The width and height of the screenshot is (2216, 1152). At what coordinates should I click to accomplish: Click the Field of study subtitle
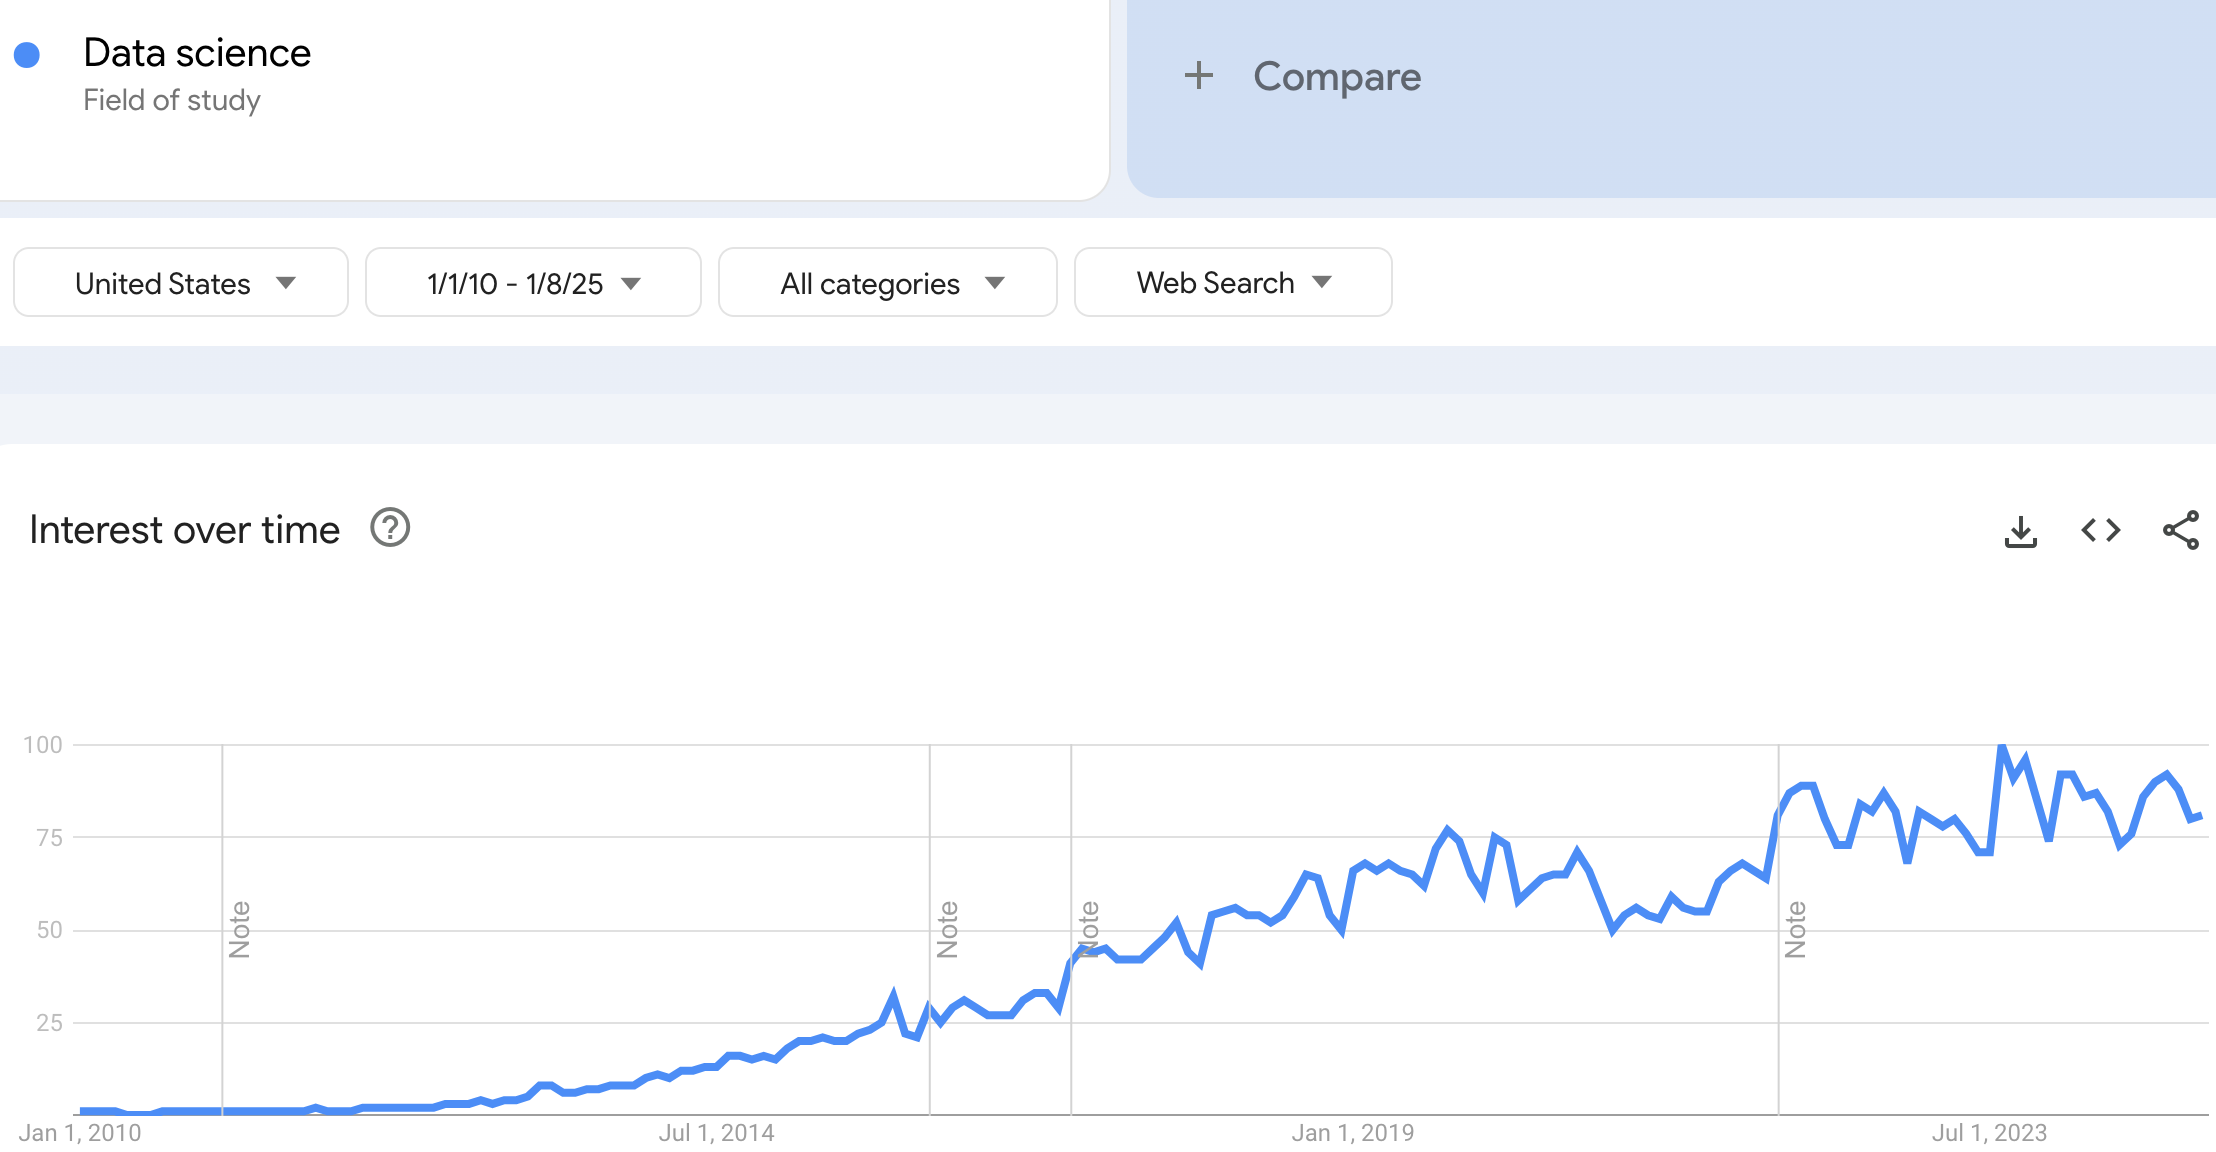point(171,100)
